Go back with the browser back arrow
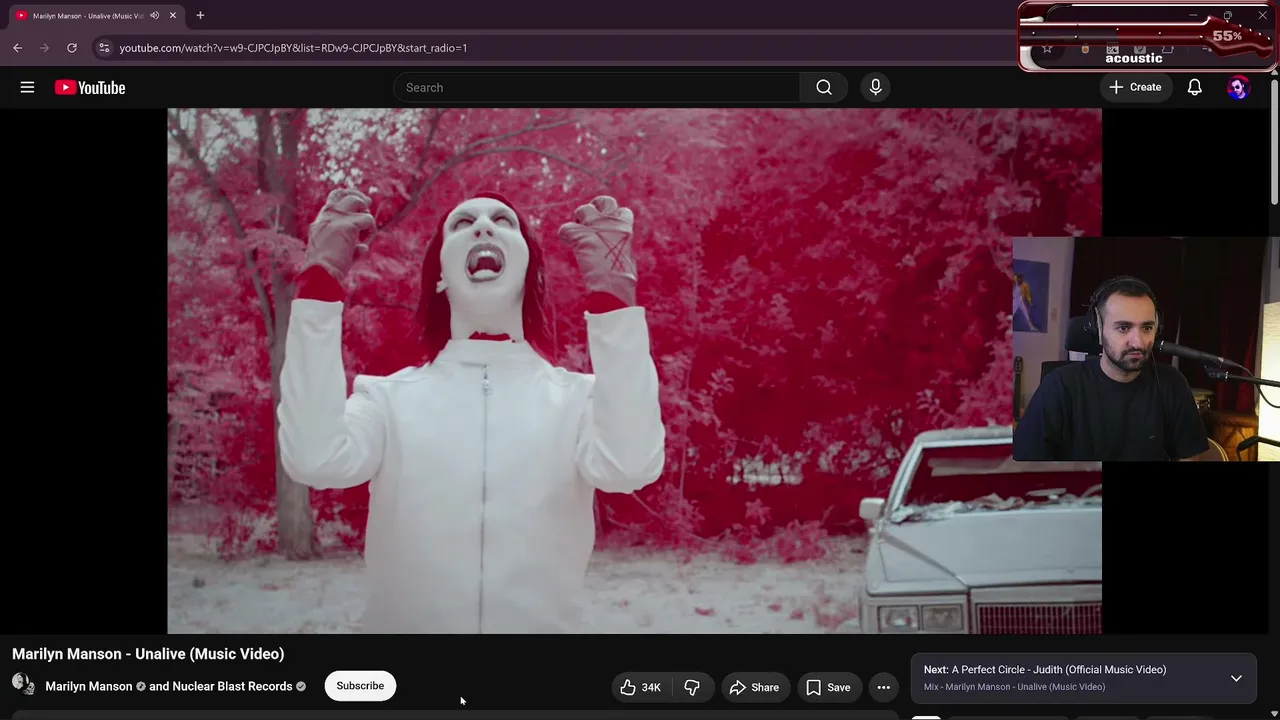The image size is (1280, 720). (x=17, y=47)
